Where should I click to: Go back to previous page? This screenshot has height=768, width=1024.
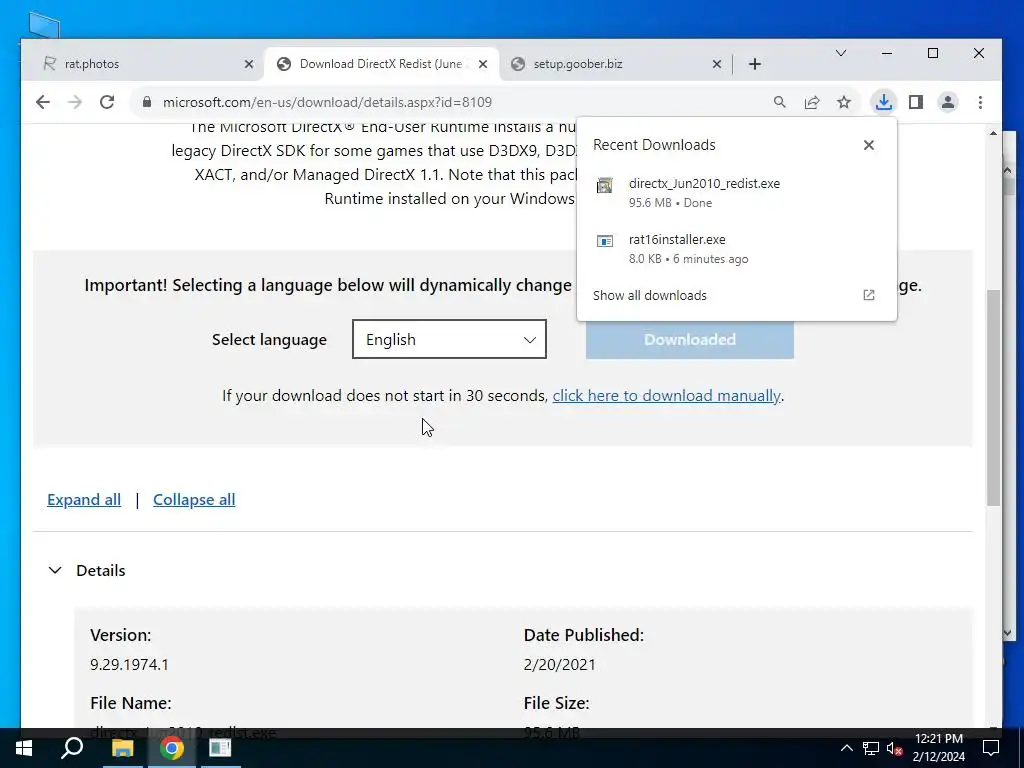pyautogui.click(x=43, y=102)
